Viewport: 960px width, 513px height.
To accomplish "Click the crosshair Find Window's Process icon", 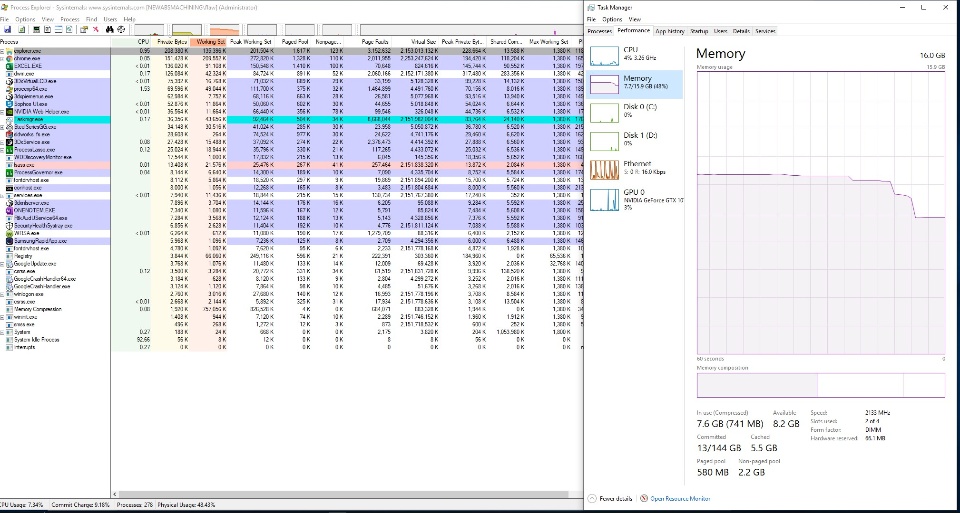I will (121, 29).
